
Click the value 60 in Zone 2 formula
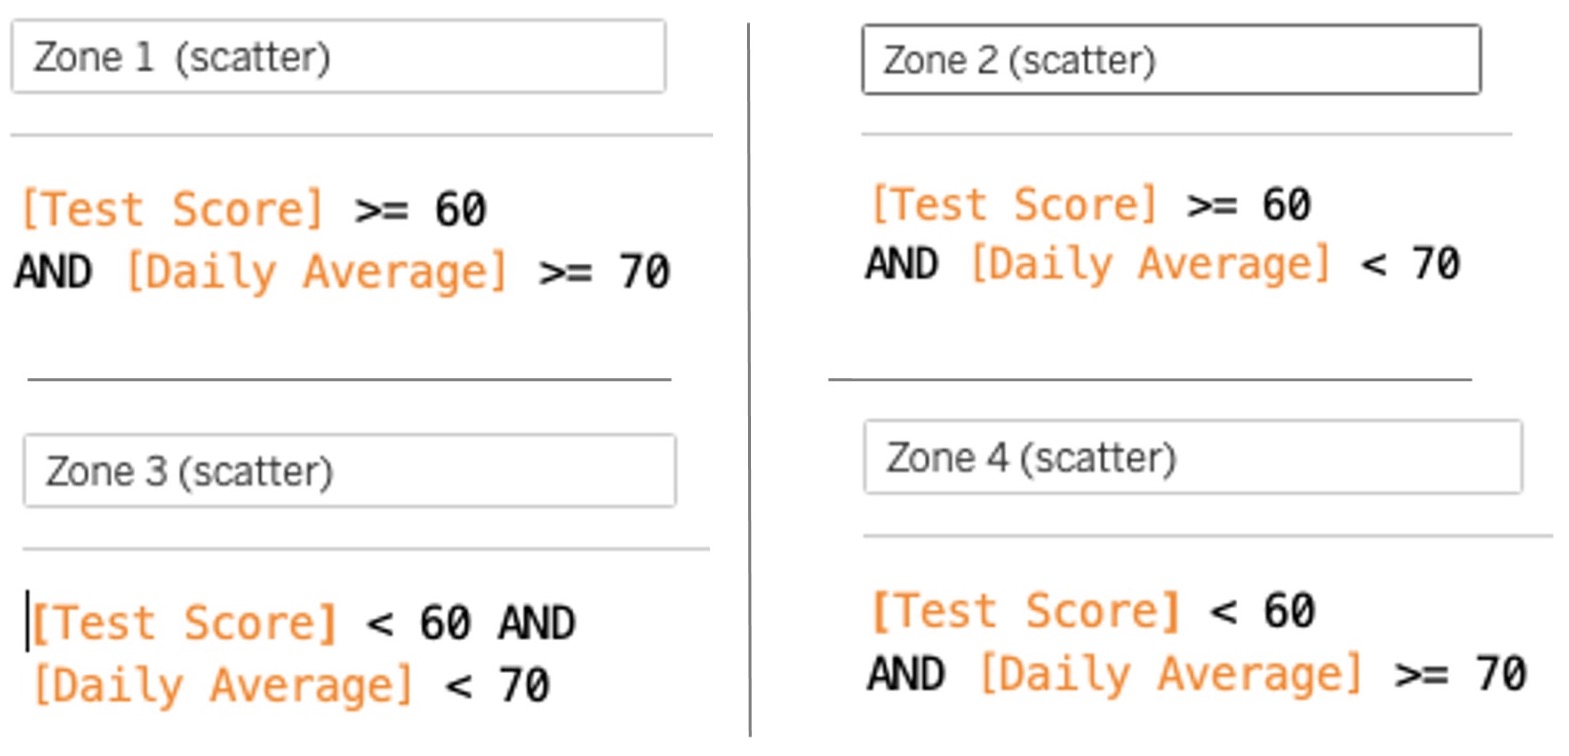click(x=1286, y=205)
